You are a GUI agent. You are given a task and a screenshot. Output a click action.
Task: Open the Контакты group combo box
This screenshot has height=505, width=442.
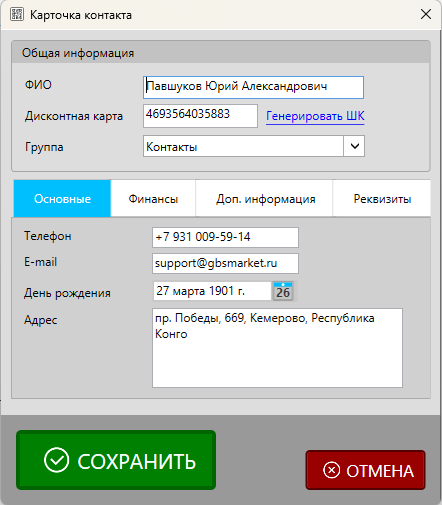coord(254,146)
